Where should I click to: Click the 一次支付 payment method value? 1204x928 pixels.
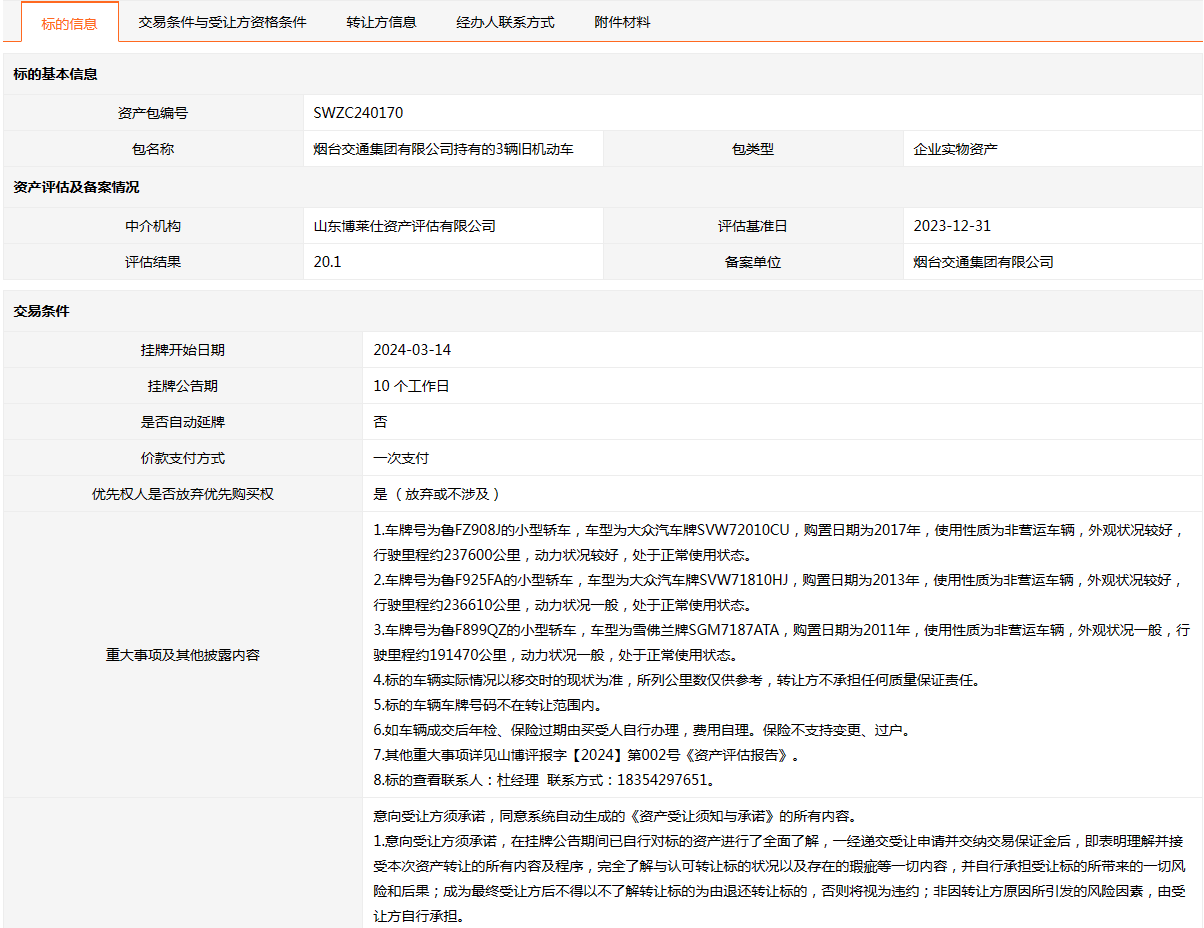[401, 458]
